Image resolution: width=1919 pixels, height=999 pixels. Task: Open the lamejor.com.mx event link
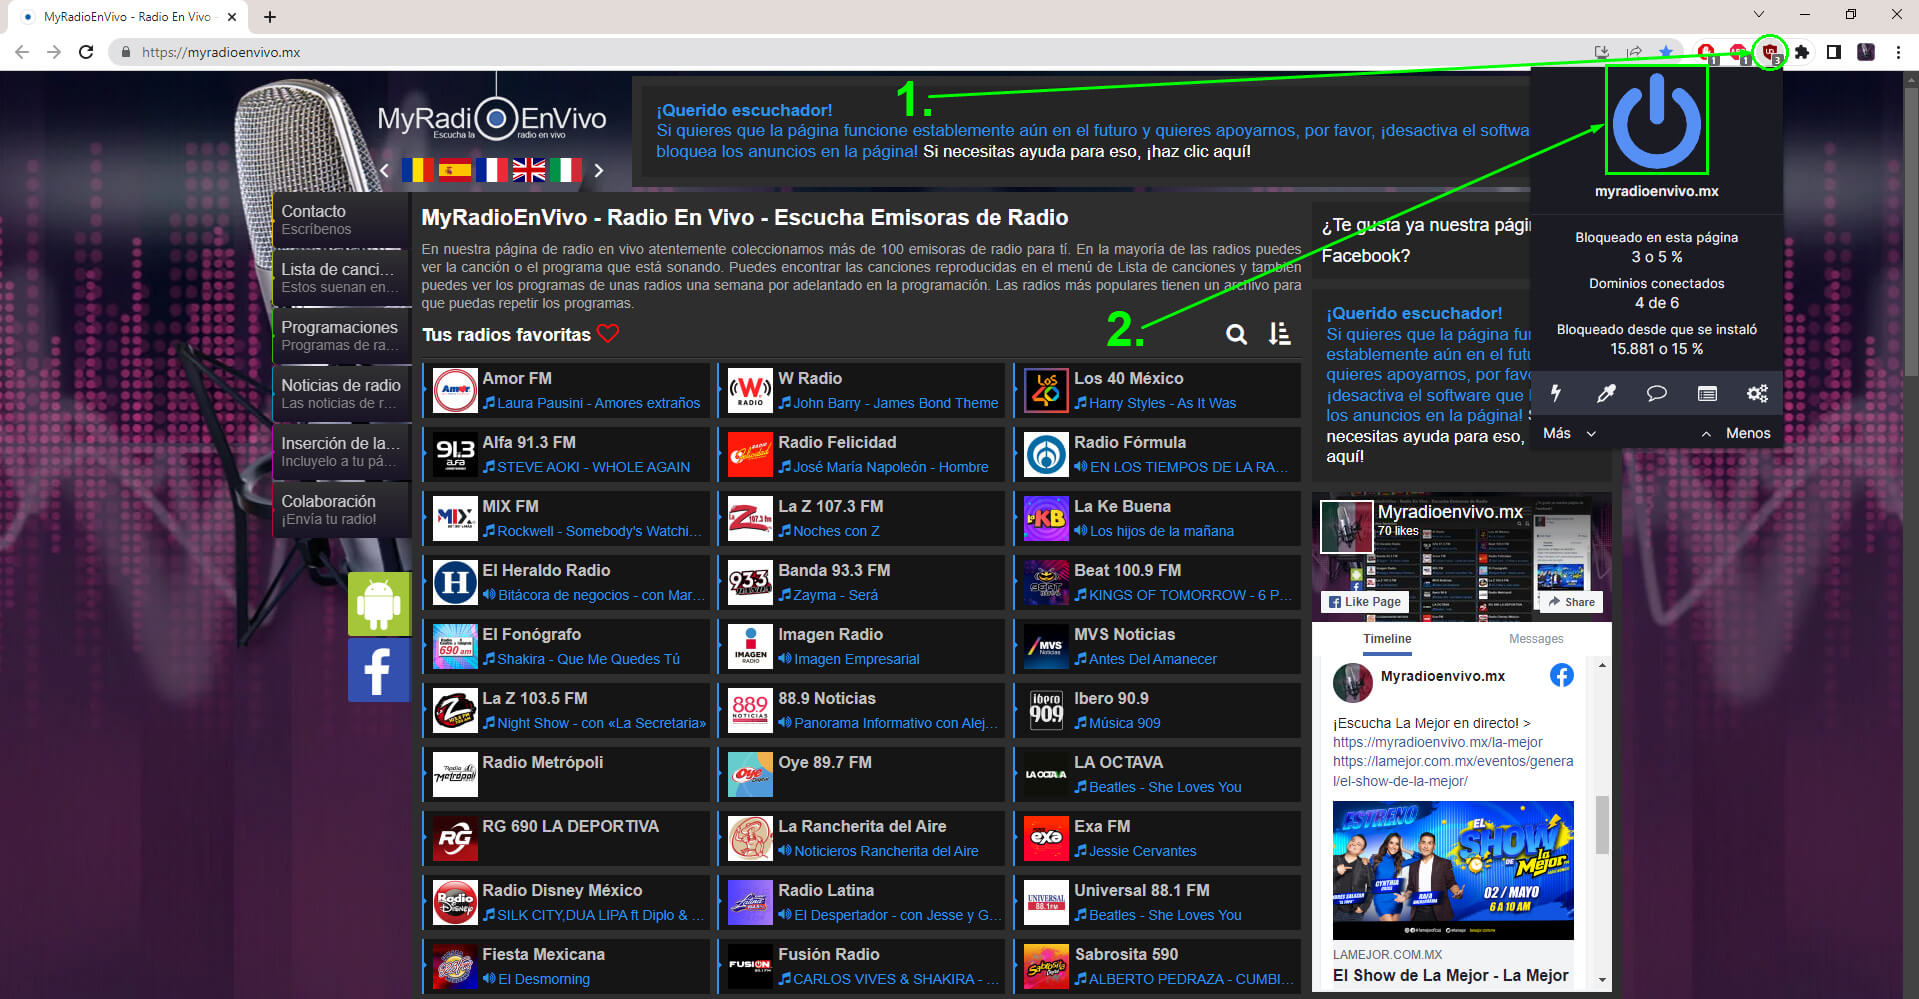pyautogui.click(x=1452, y=771)
